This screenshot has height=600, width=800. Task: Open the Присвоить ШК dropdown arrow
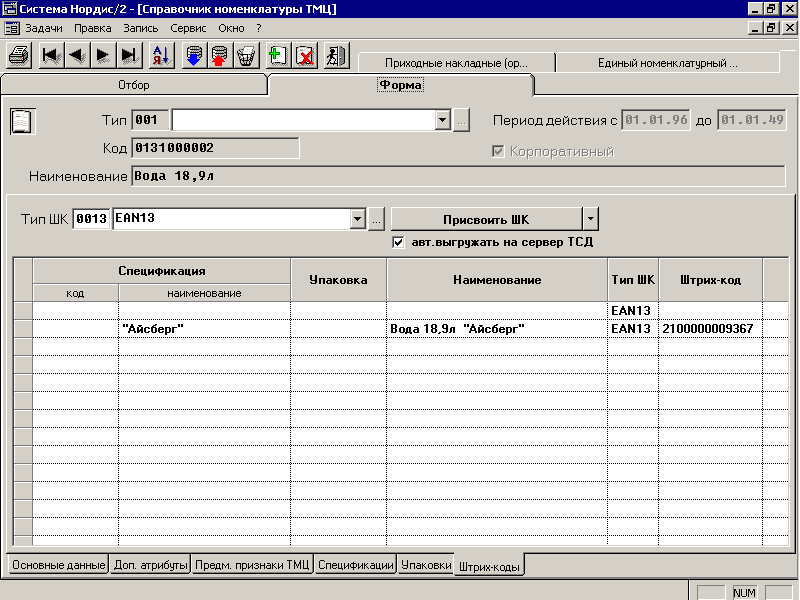tap(590, 219)
